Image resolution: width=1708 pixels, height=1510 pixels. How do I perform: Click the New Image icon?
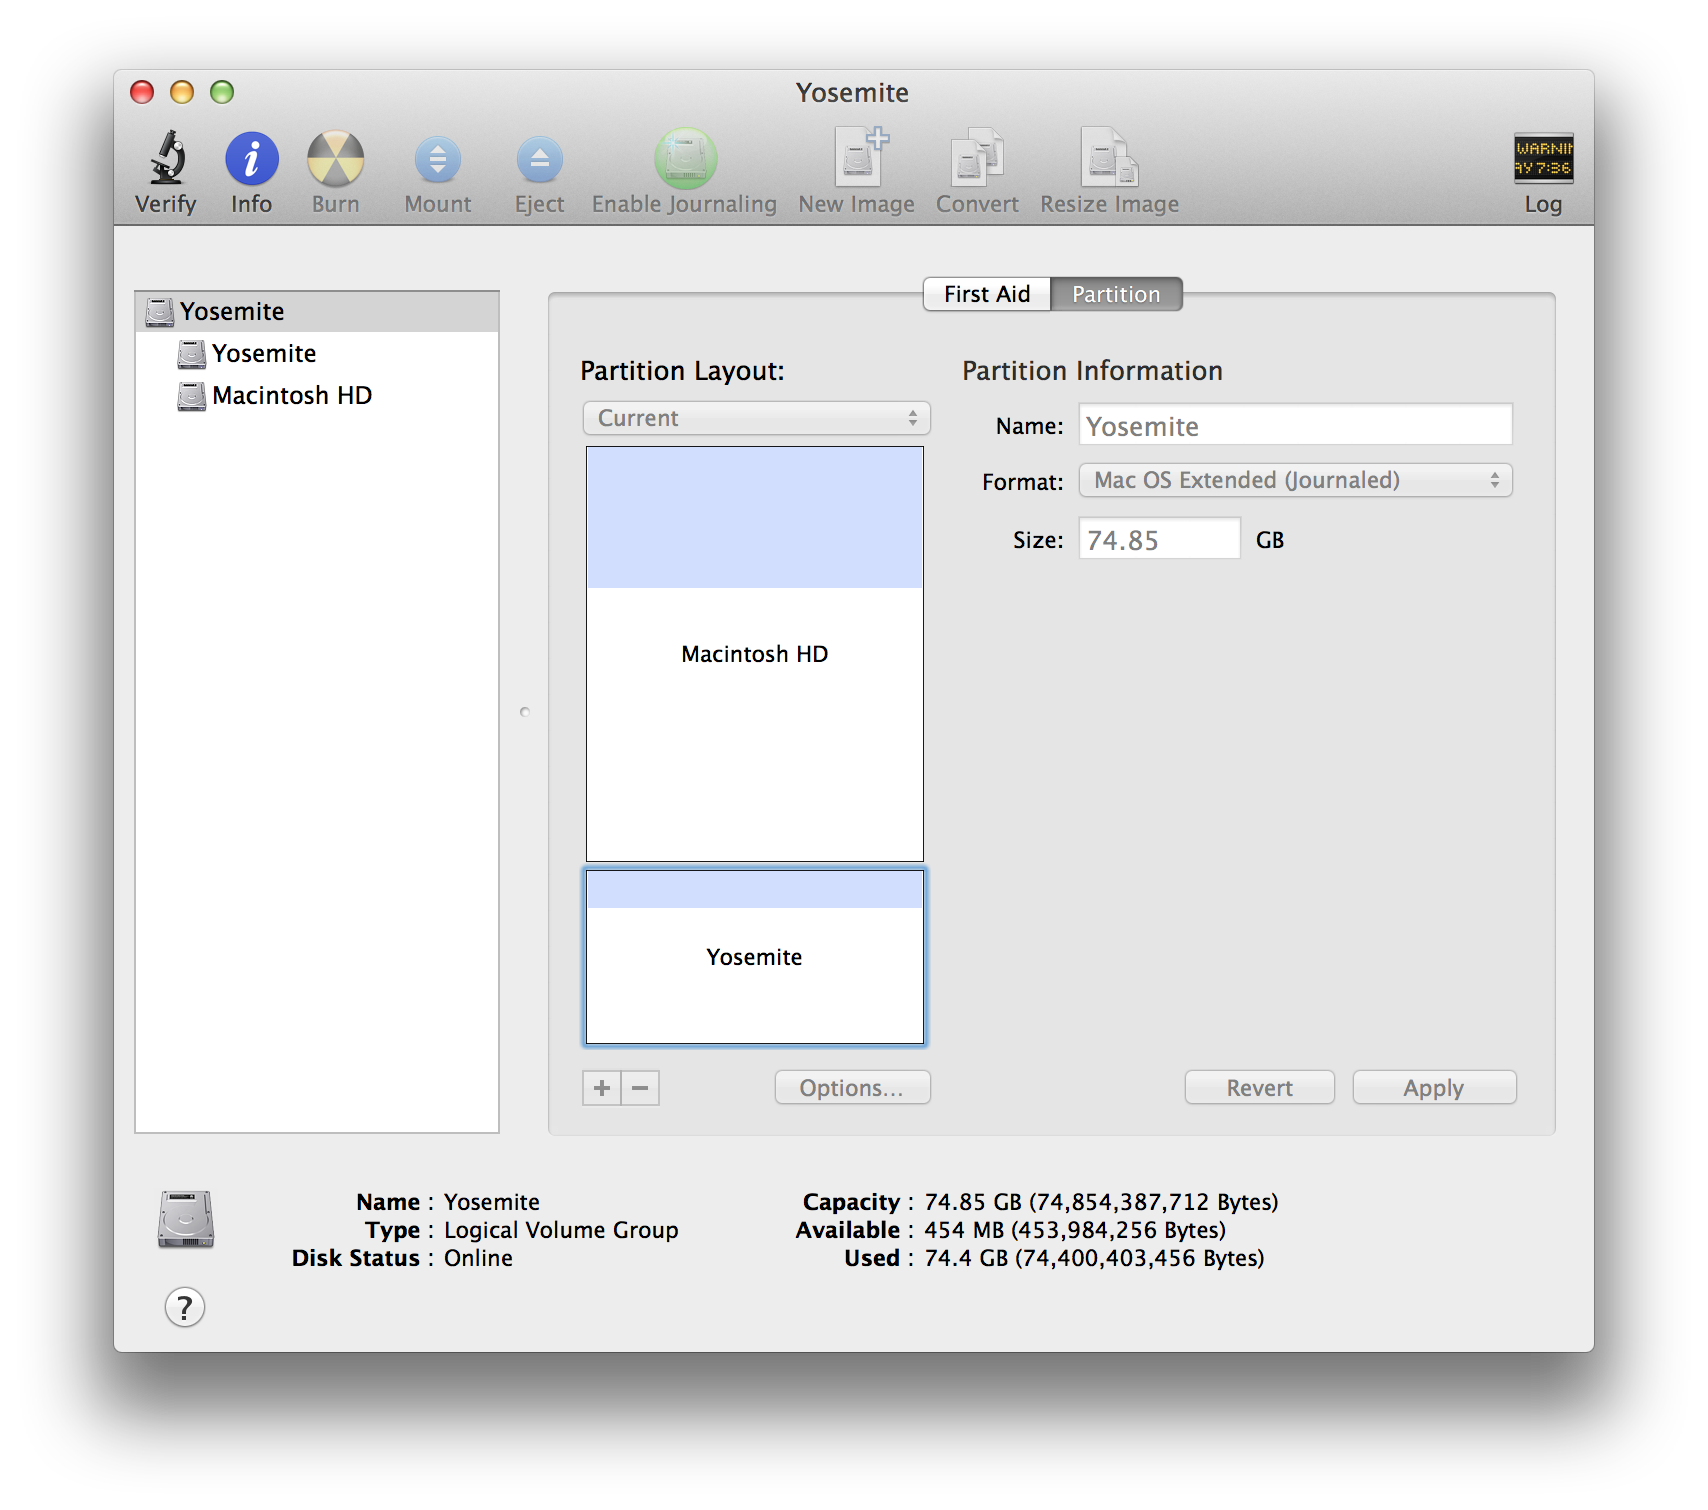(860, 157)
